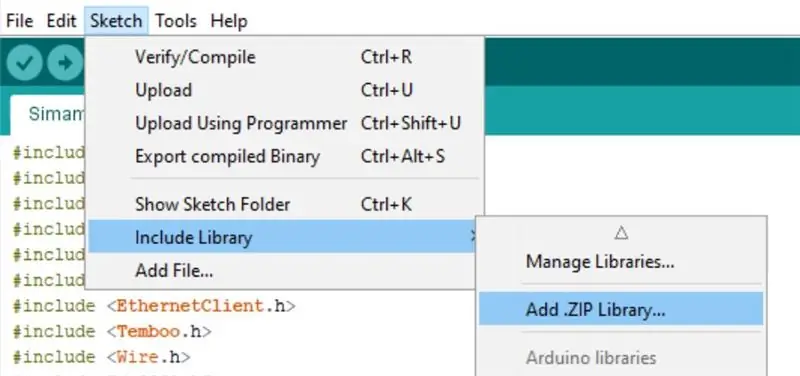This screenshot has height=376, width=800.
Task: Click the Upload arrow toolbar icon
Action: [64, 63]
